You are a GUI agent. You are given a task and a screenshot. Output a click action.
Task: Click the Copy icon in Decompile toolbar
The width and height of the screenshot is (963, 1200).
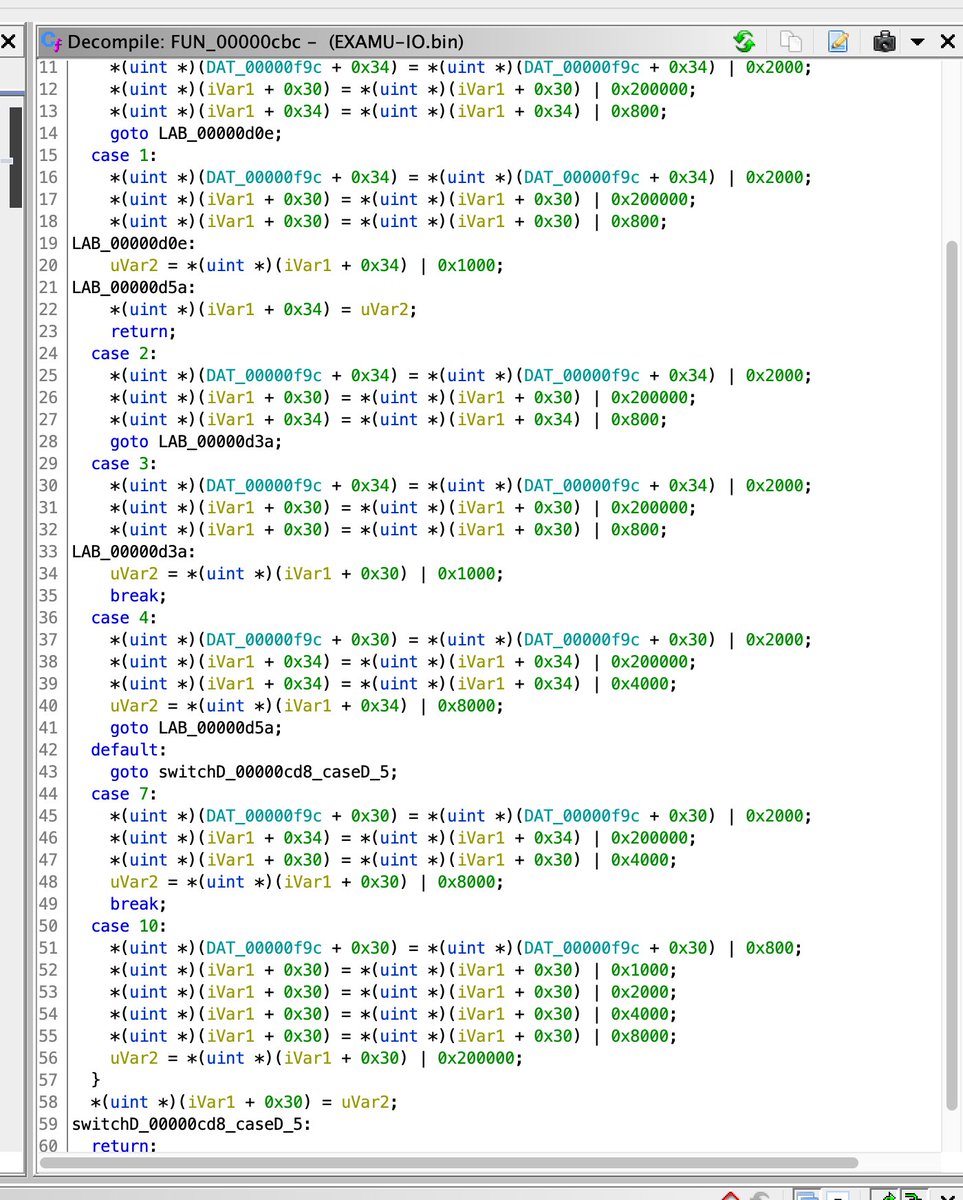791,41
